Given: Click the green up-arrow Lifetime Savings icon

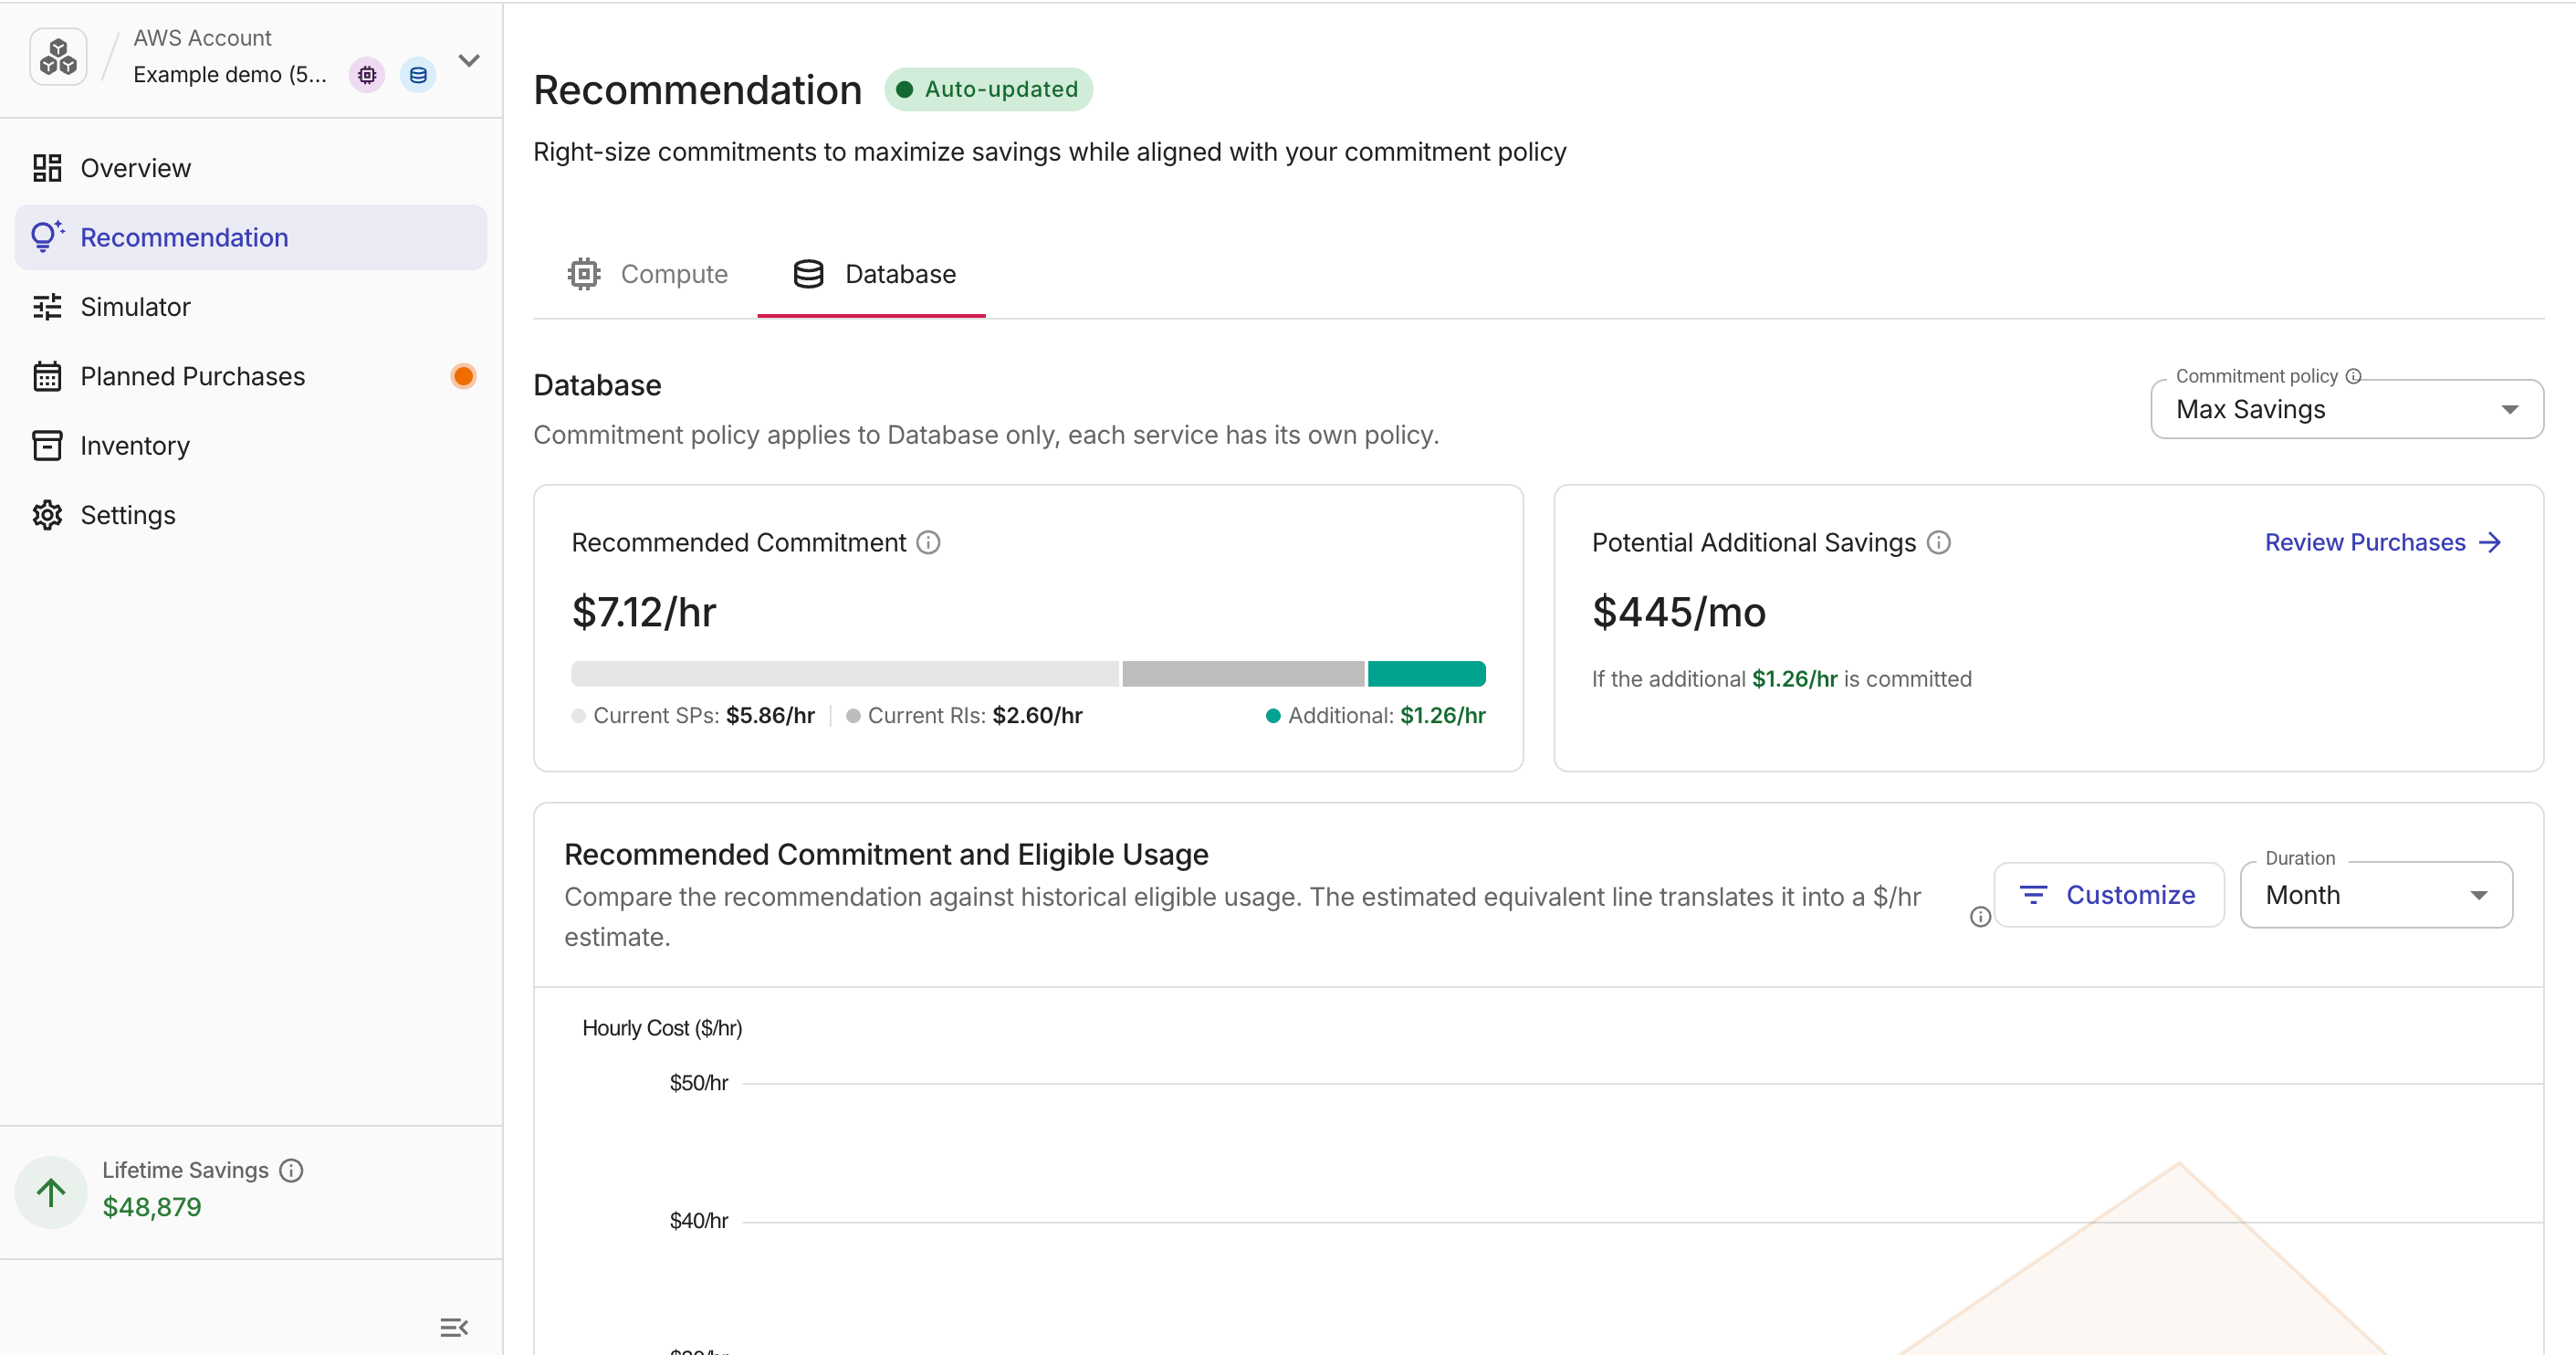Looking at the screenshot, I should 51,1192.
